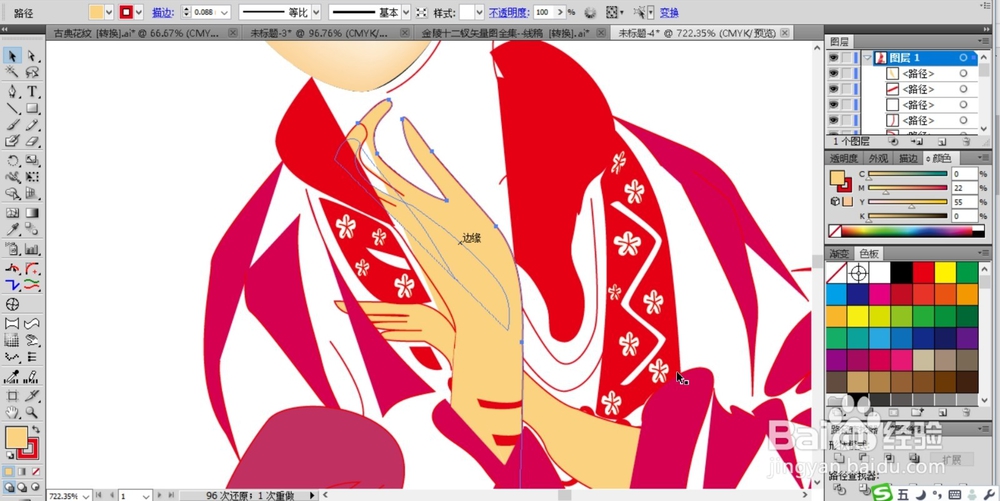Click the target circle of 图层 1
Viewport: 1000px width, 501px height.
(x=963, y=58)
